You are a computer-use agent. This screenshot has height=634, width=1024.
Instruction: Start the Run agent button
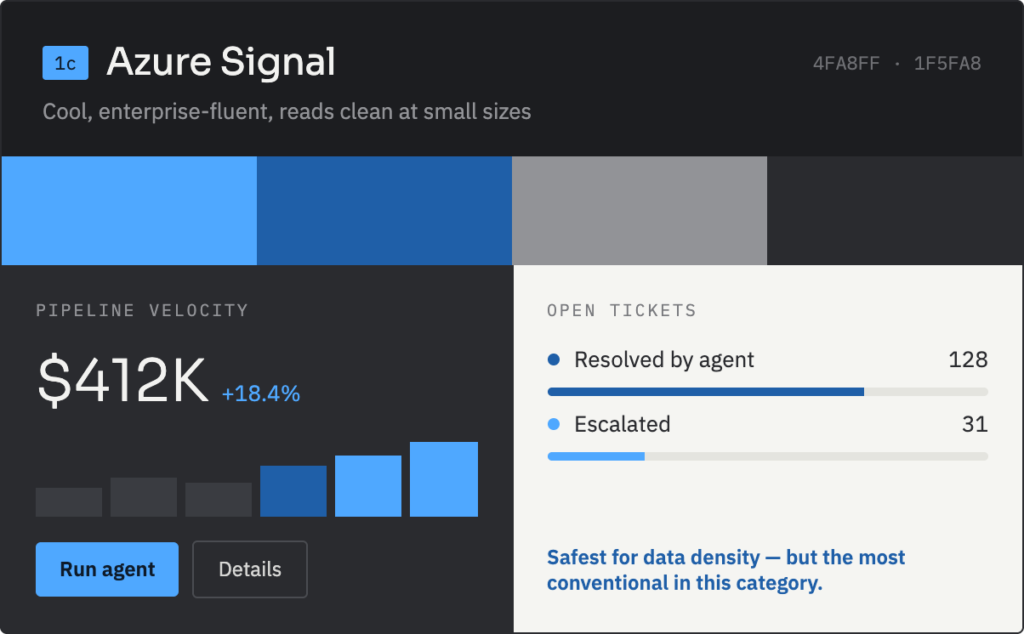[107, 569]
